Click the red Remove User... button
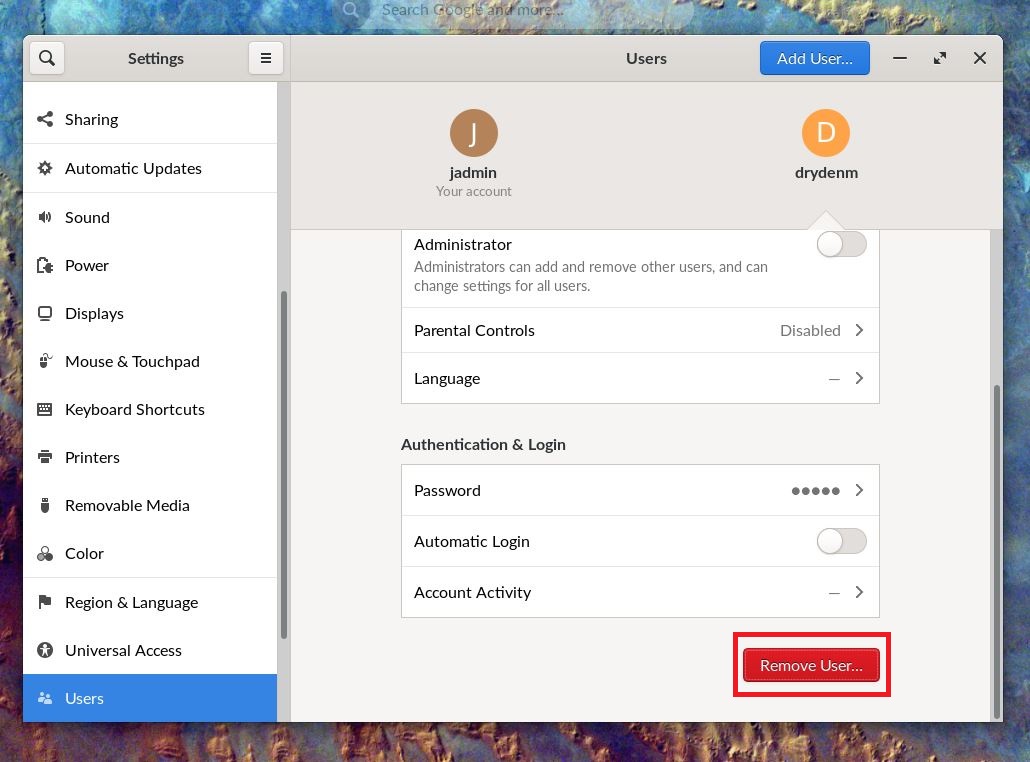Viewport: 1030px width, 762px height. (811, 665)
